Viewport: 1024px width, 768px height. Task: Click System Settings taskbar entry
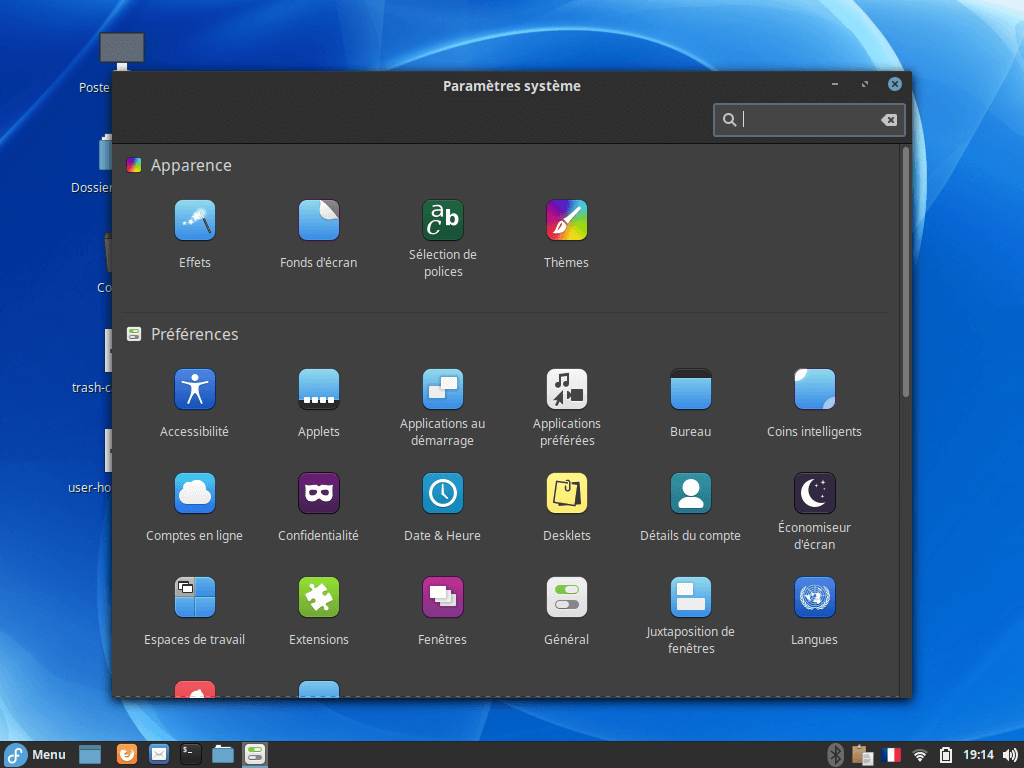pyautogui.click(x=255, y=754)
